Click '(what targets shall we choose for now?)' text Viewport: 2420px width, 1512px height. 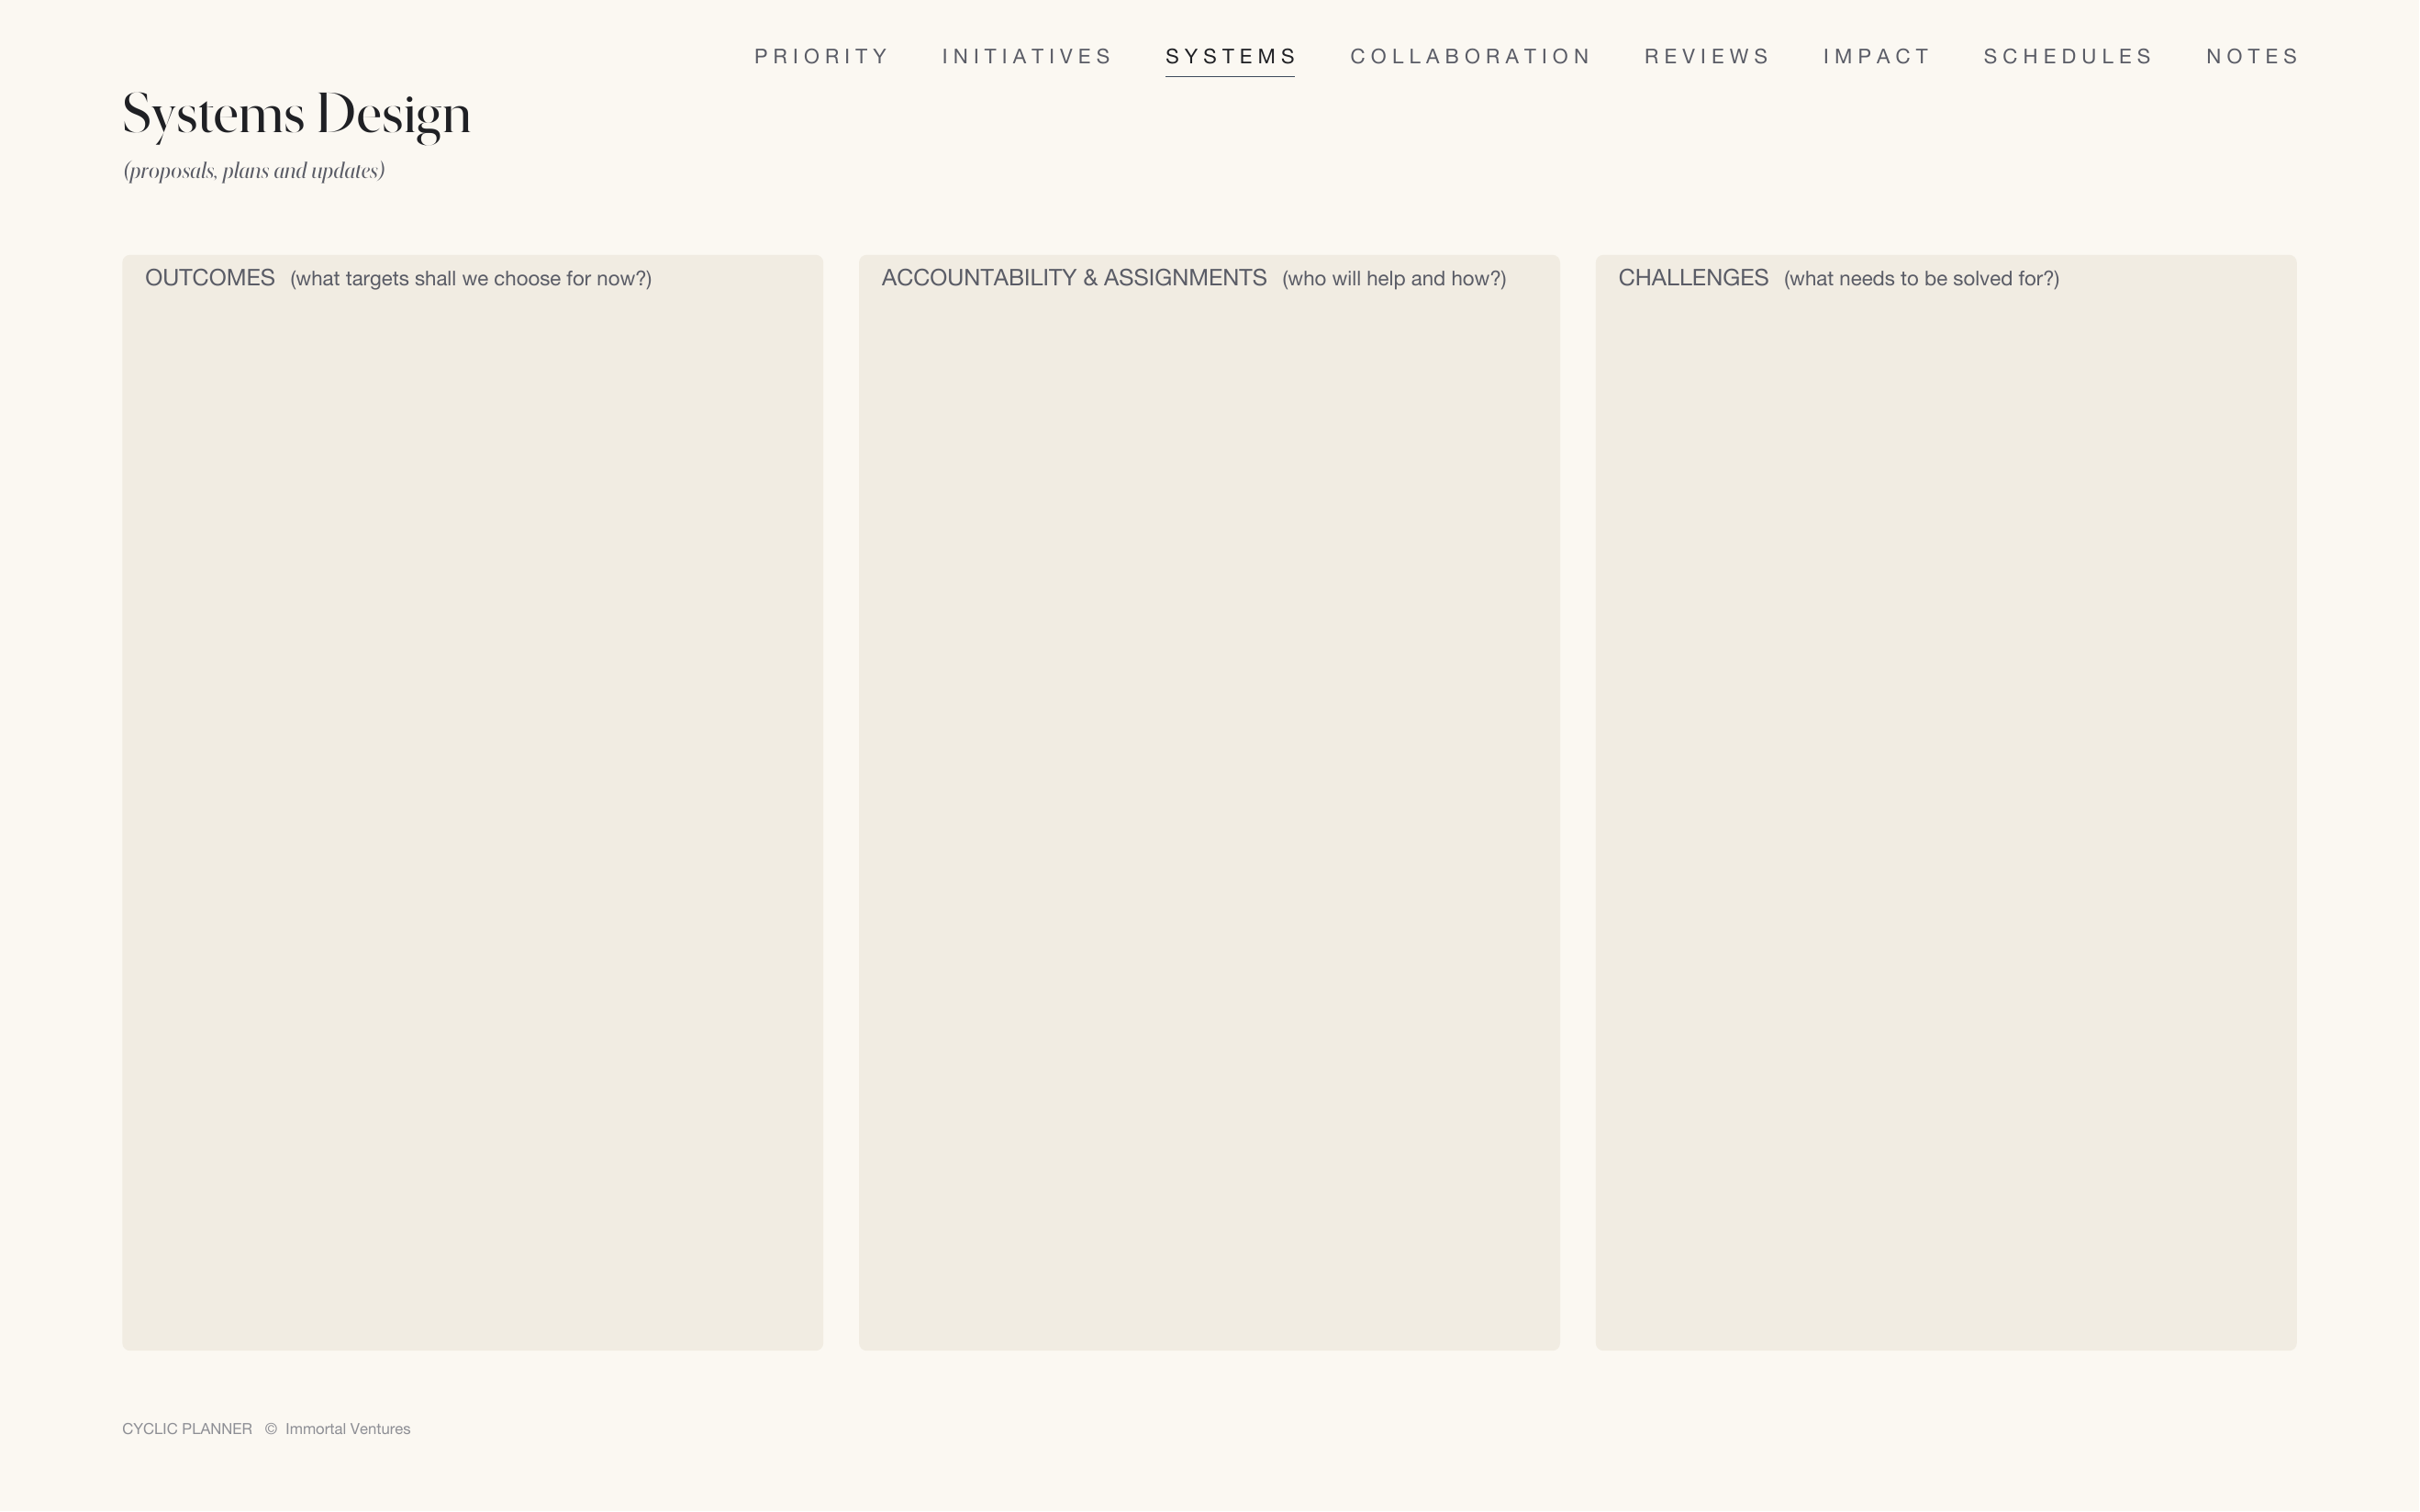[471, 279]
